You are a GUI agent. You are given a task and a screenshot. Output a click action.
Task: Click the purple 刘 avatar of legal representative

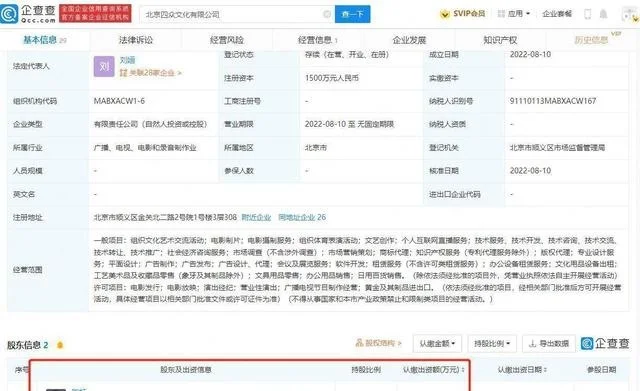pyautogui.click(x=104, y=67)
